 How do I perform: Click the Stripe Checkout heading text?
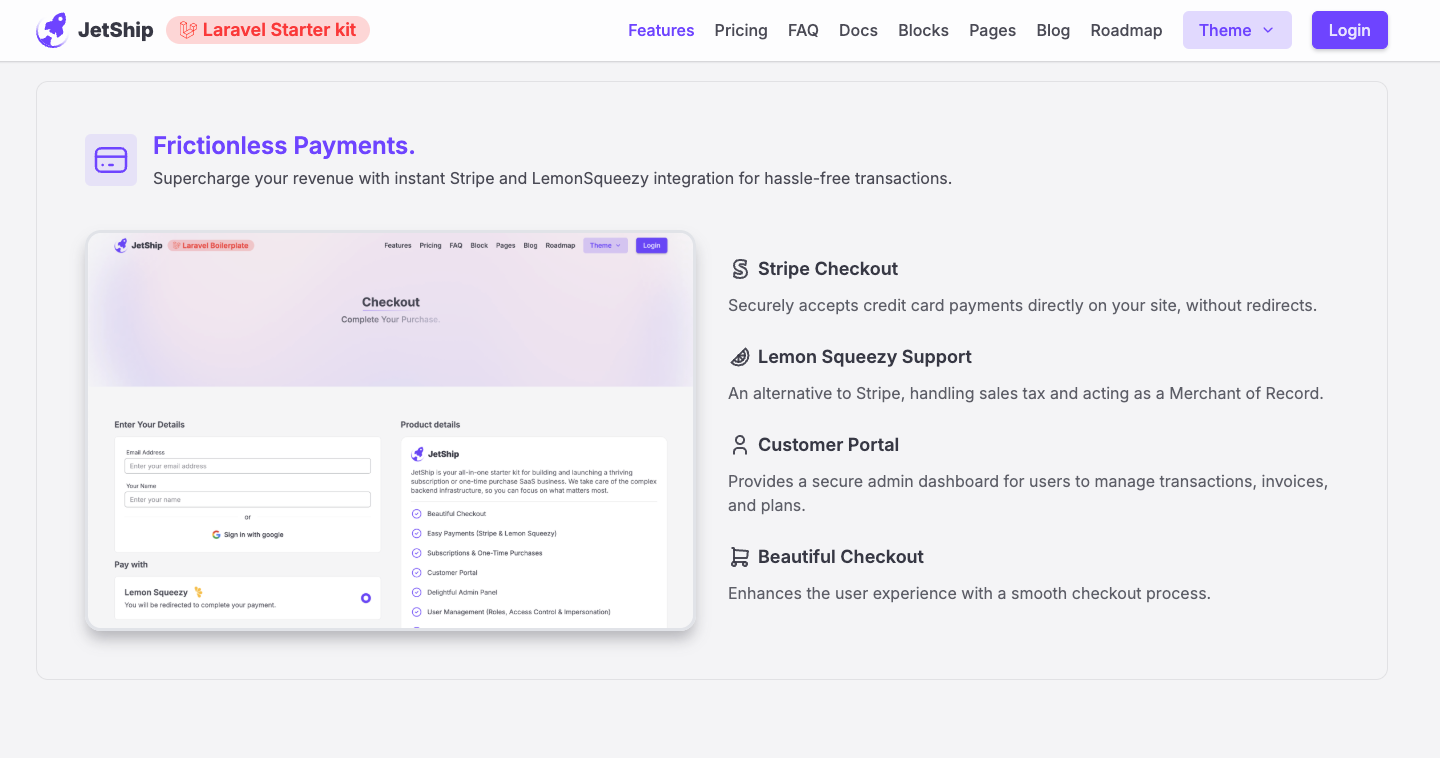click(x=828, y=269)
